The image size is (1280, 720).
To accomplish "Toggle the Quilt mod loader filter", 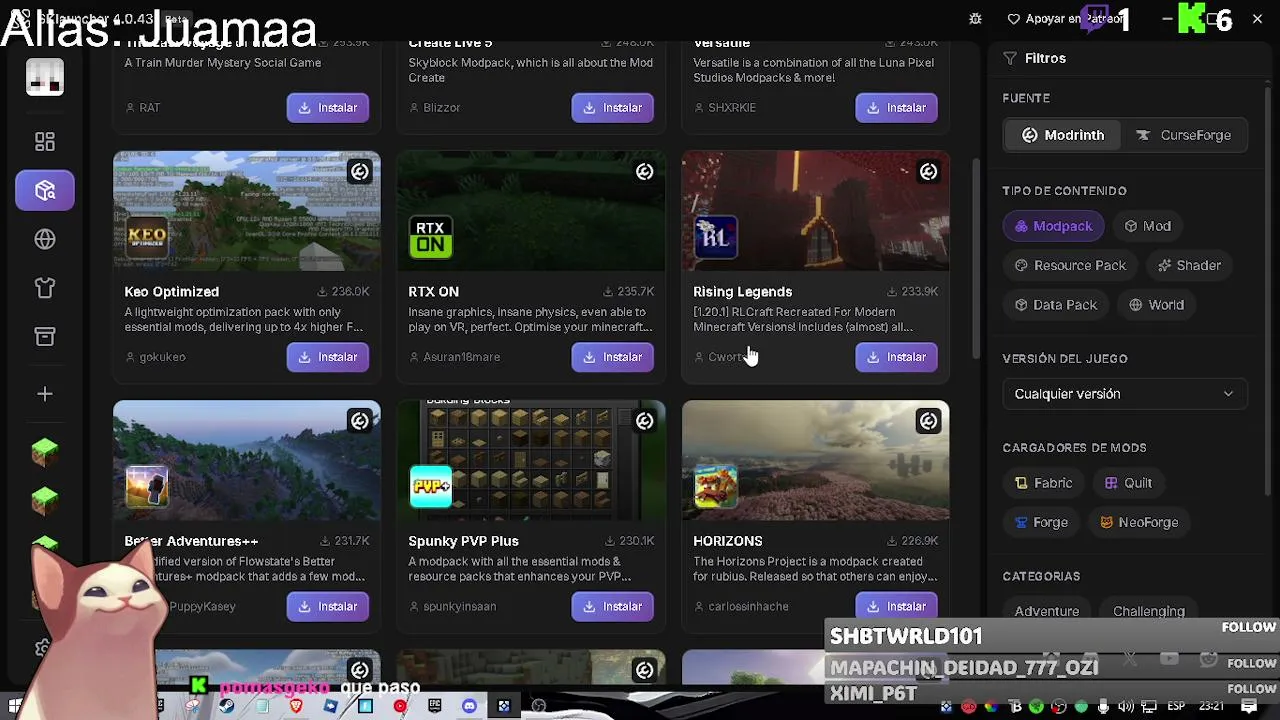I will [x=1128, y=483].
